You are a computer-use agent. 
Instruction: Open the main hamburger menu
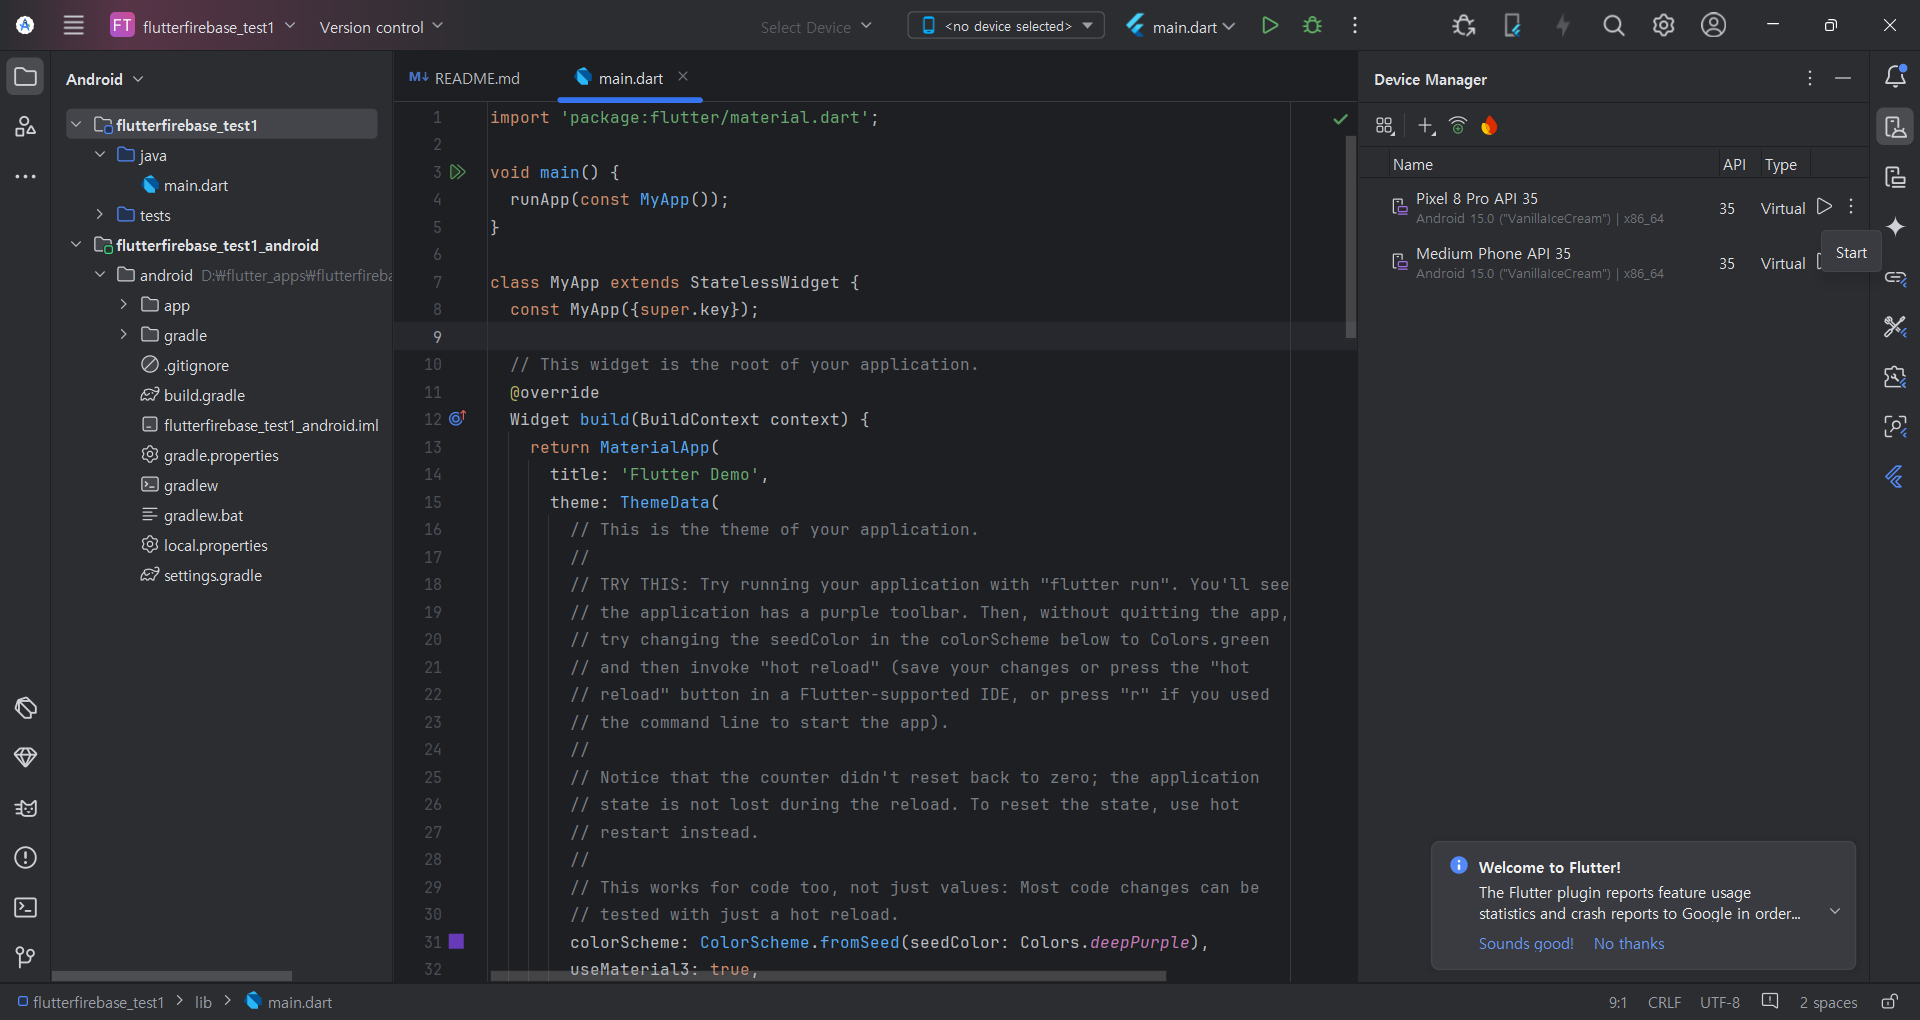pos(74,26)
